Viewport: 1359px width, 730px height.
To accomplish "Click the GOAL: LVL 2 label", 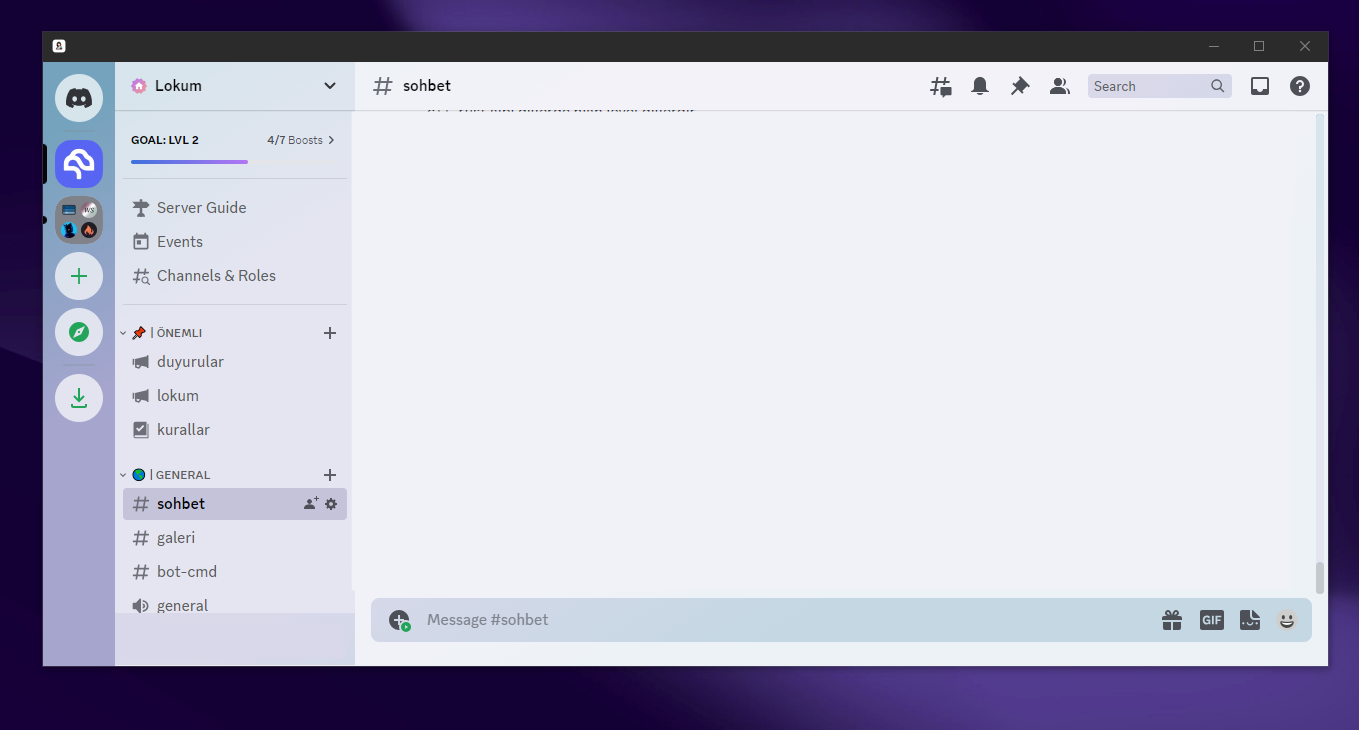I will point(165,140).
